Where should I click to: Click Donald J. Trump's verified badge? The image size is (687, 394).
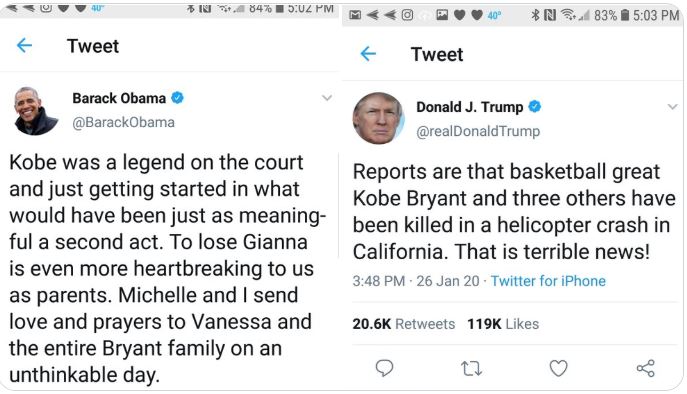535,106
